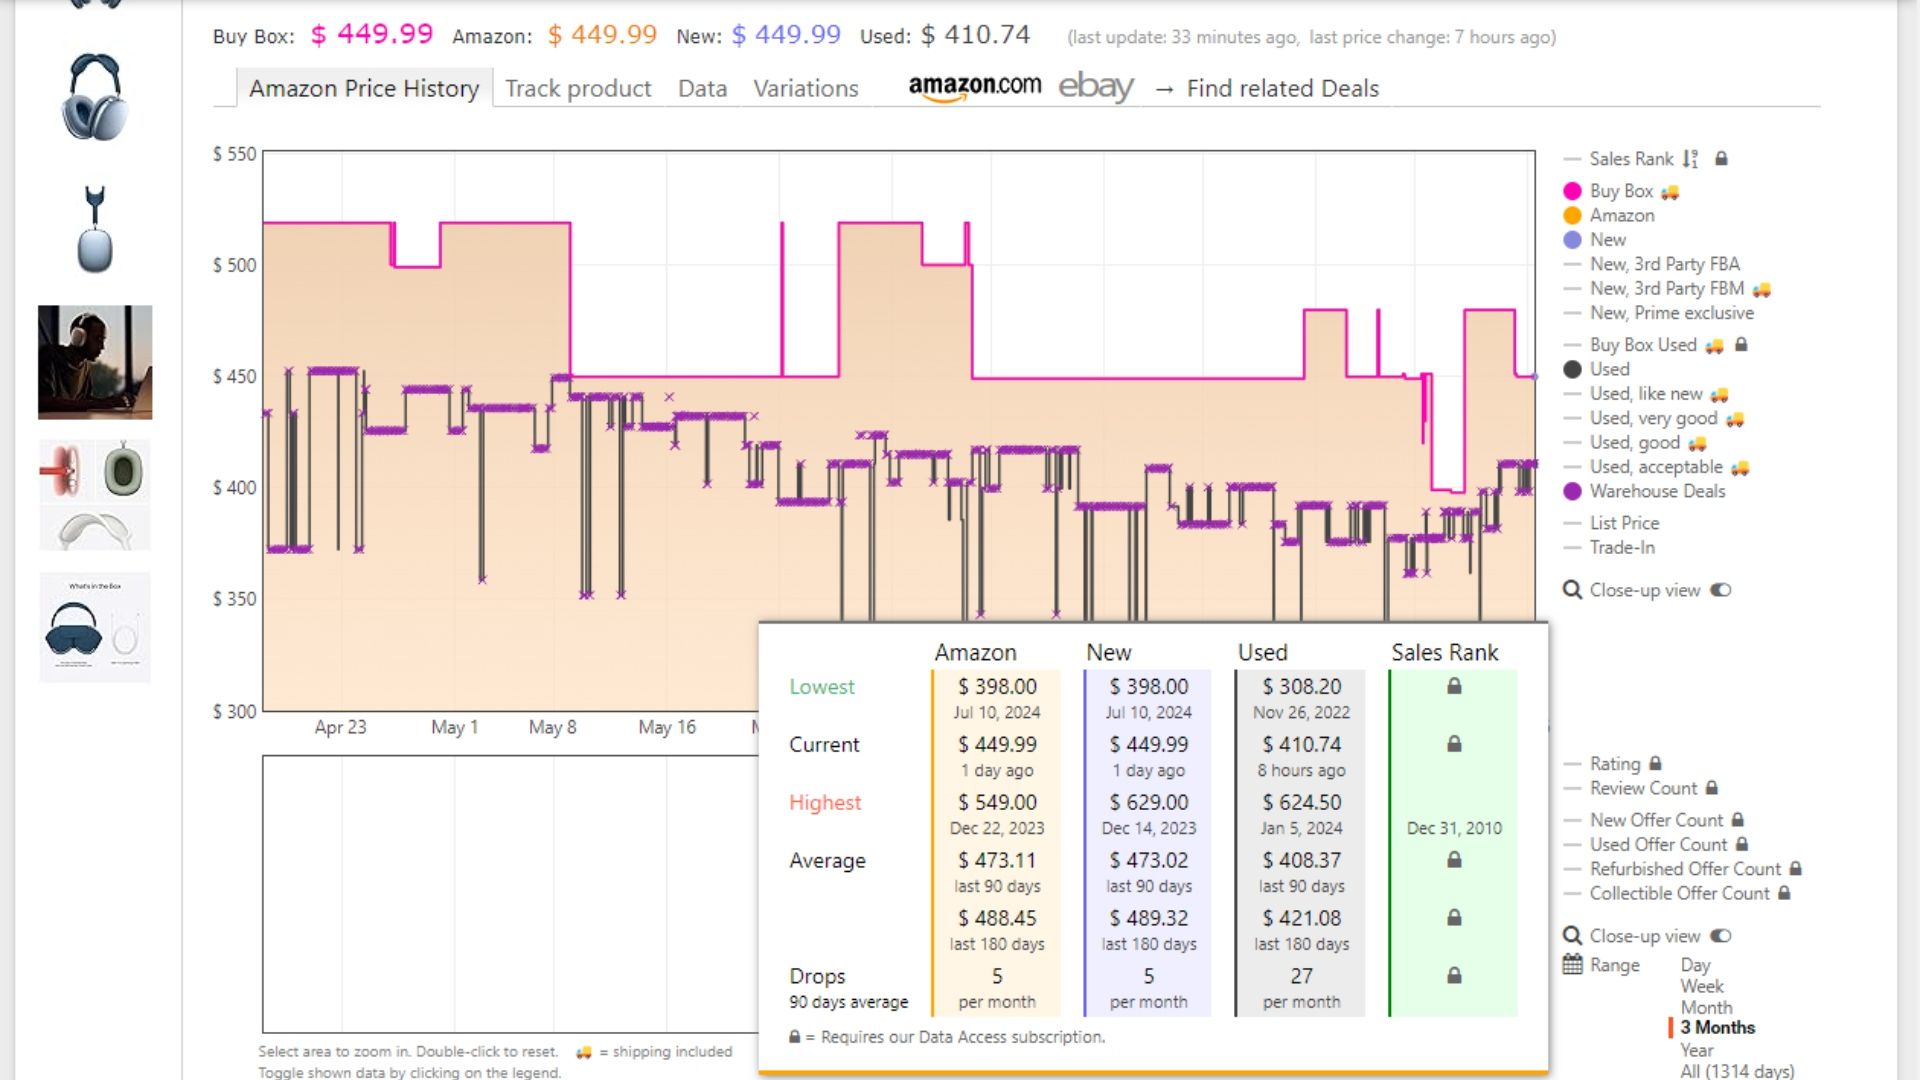Toggle New Offer Count legend entry
The image size is (1920, 1080).
pos(1656,820)
